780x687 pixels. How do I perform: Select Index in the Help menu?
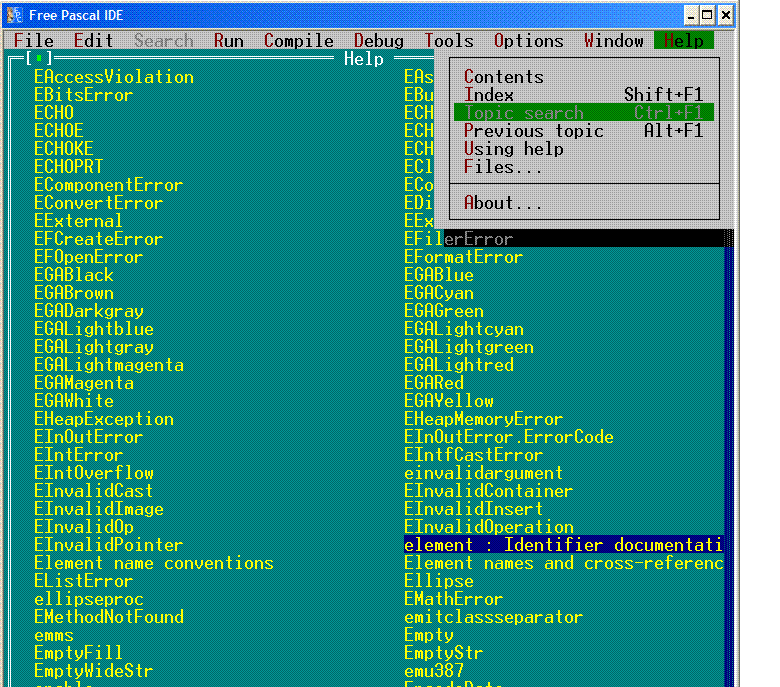click(x=489, y=95)
